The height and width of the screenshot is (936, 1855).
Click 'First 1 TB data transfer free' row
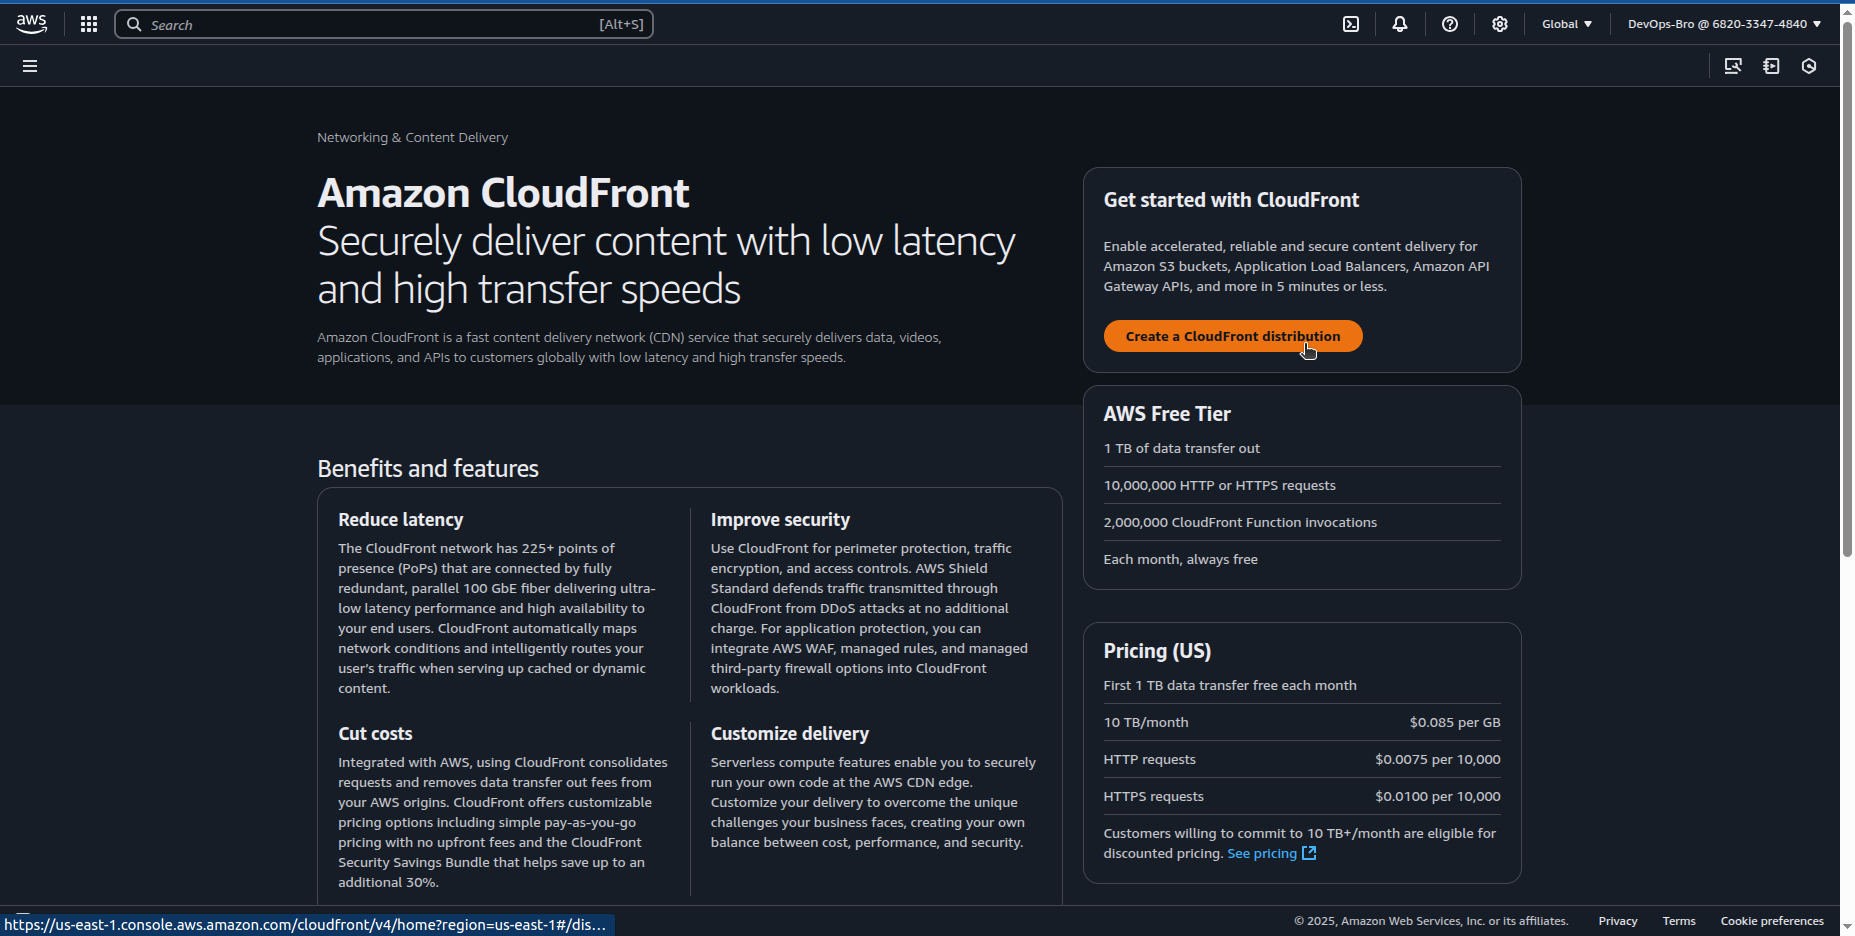(1302, 685)
